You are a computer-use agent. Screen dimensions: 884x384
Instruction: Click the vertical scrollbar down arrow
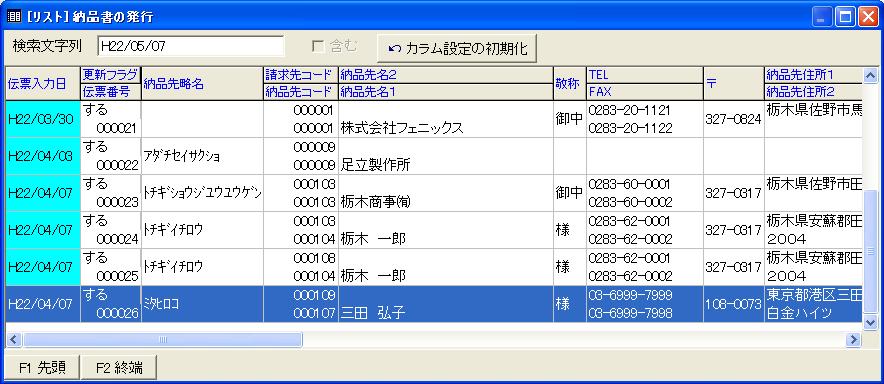870,322
